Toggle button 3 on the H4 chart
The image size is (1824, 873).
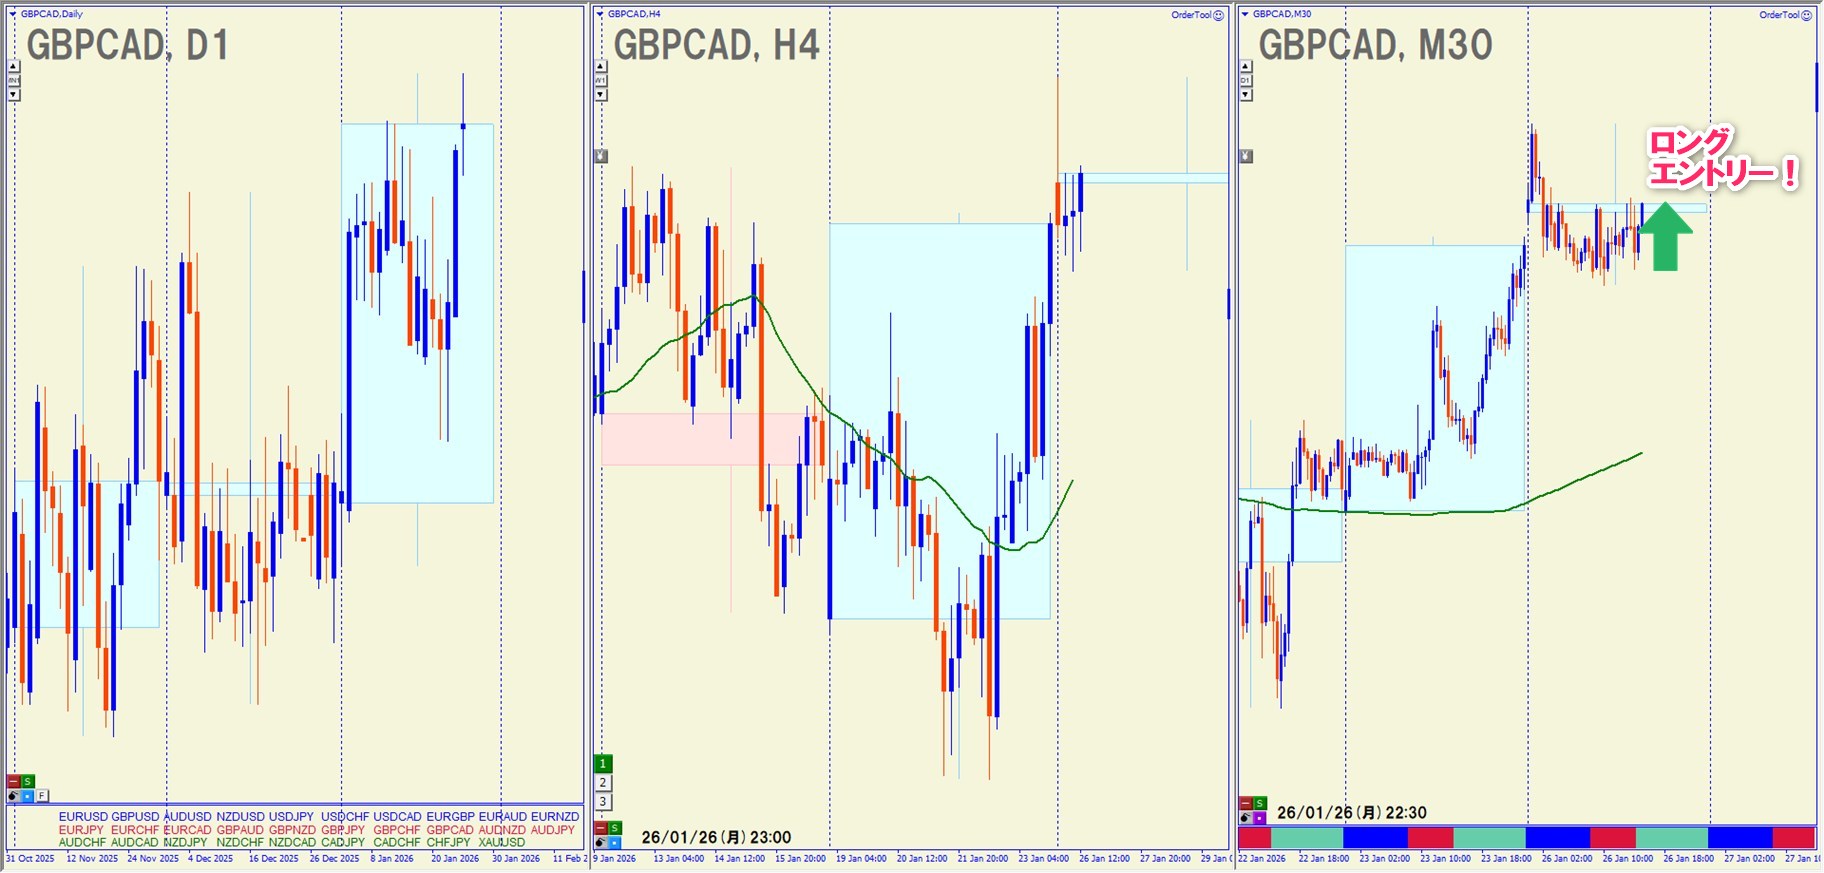tap(602, 802)
